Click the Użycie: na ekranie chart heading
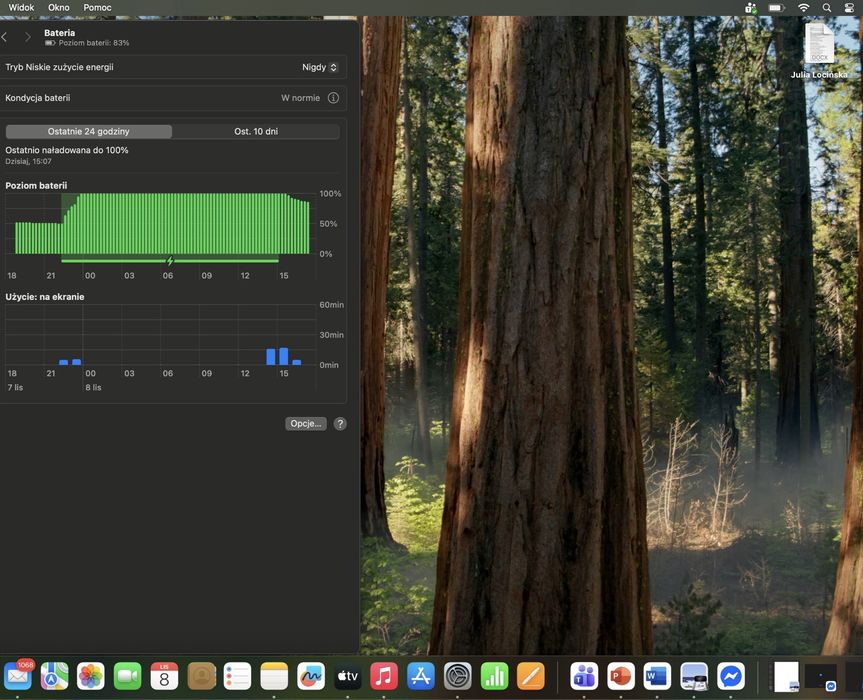 [45, 297]
